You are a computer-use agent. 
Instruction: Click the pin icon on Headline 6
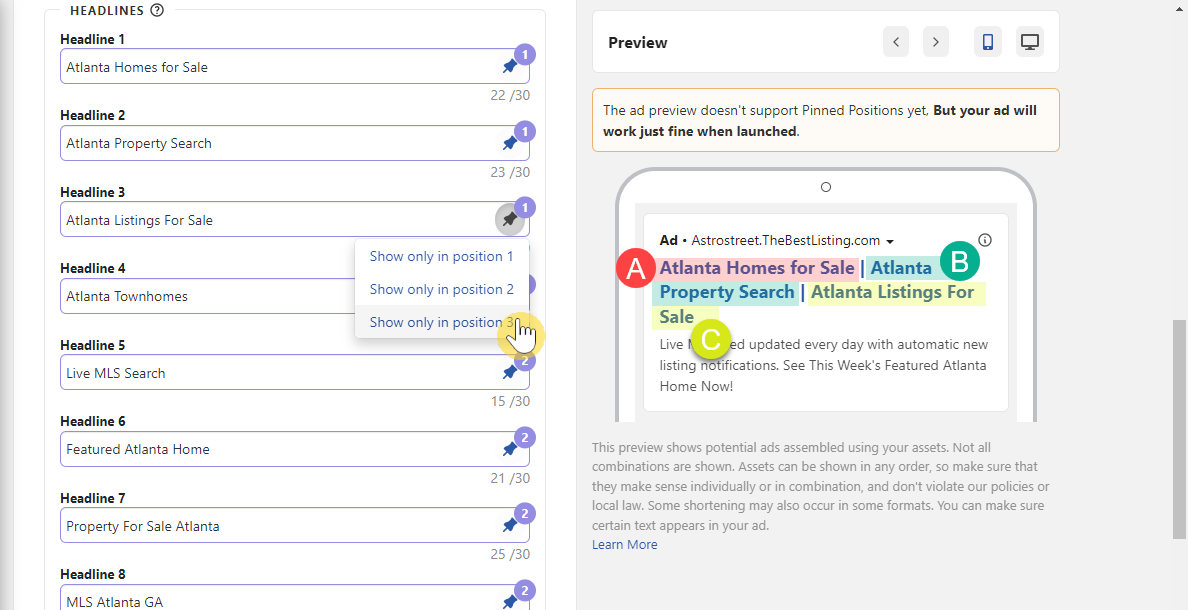(x=510, y=449)
